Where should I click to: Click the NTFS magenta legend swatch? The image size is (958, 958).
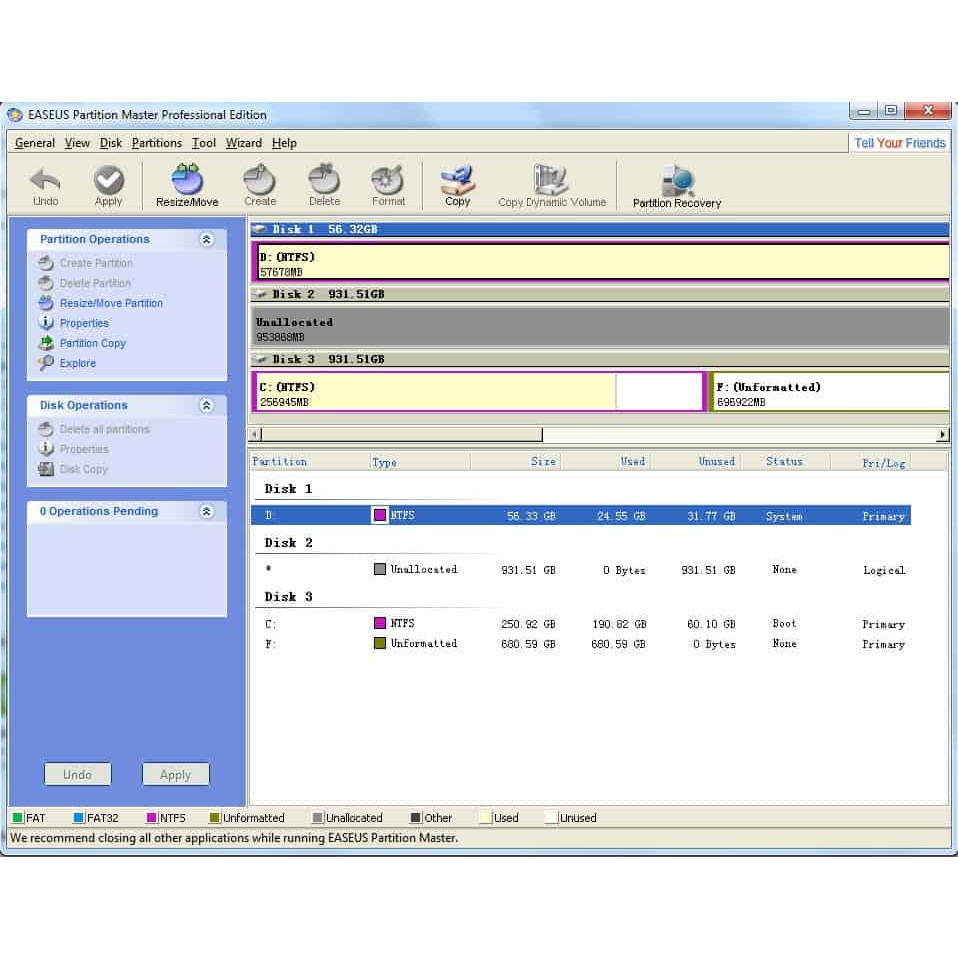153,818
